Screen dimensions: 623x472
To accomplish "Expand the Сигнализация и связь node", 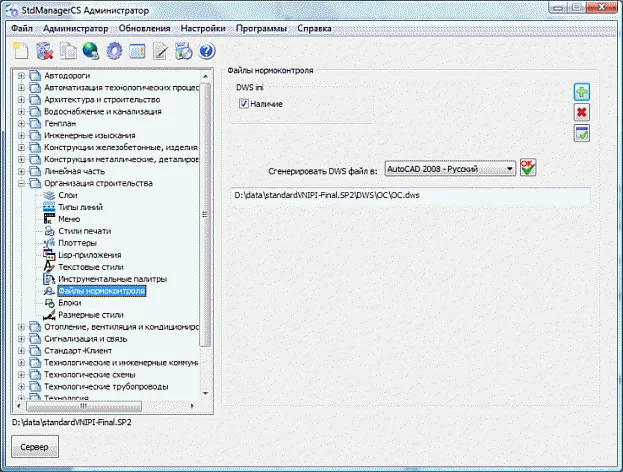I will [x=22, y=338].
